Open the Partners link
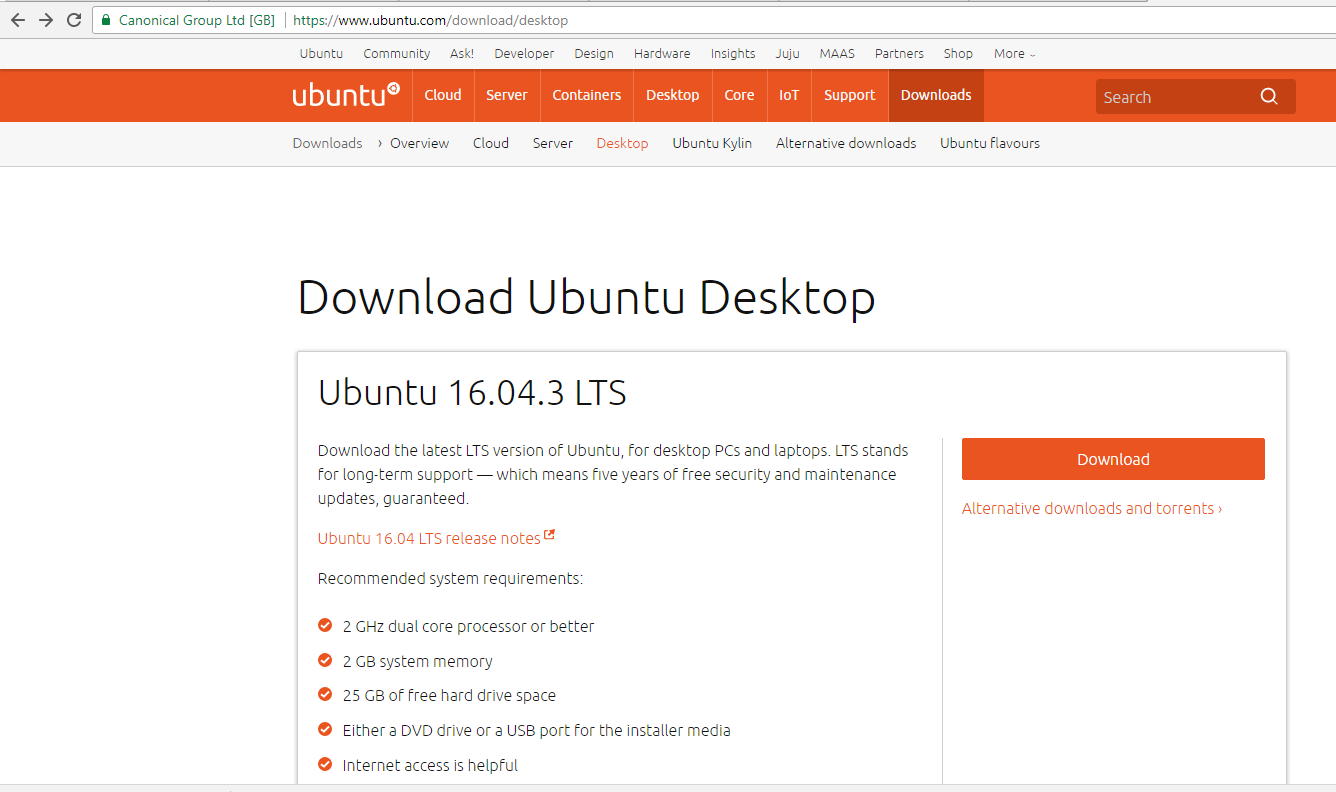 click(x=899, y=54)
